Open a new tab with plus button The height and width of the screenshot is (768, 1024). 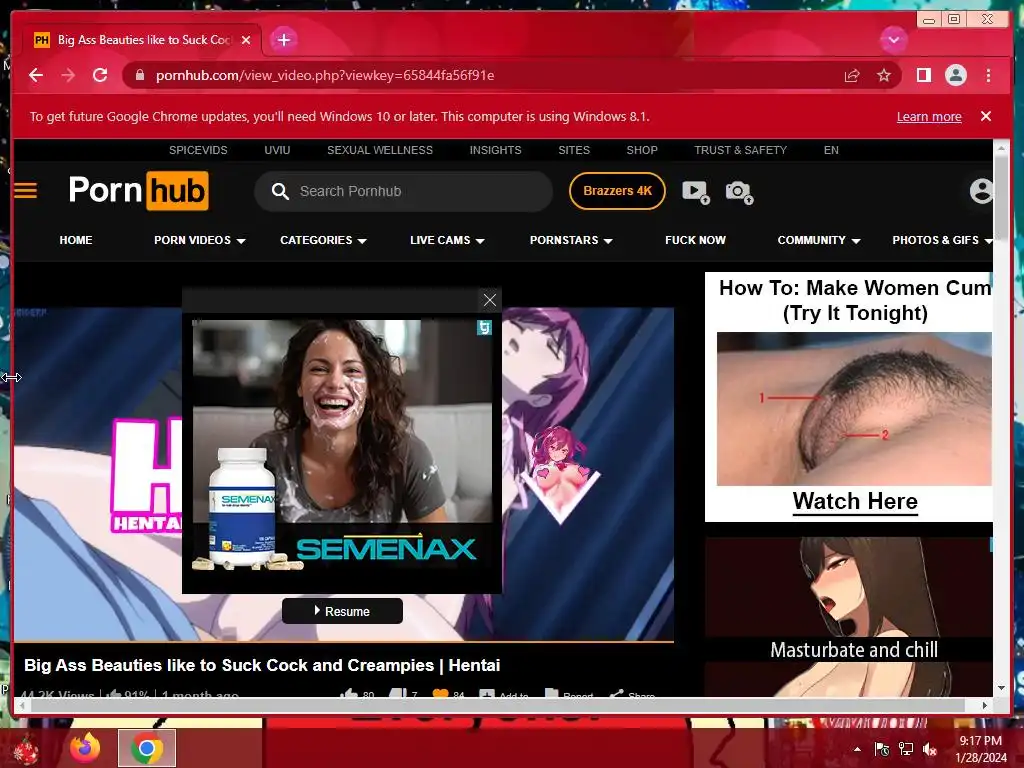(x=283, y=40)
